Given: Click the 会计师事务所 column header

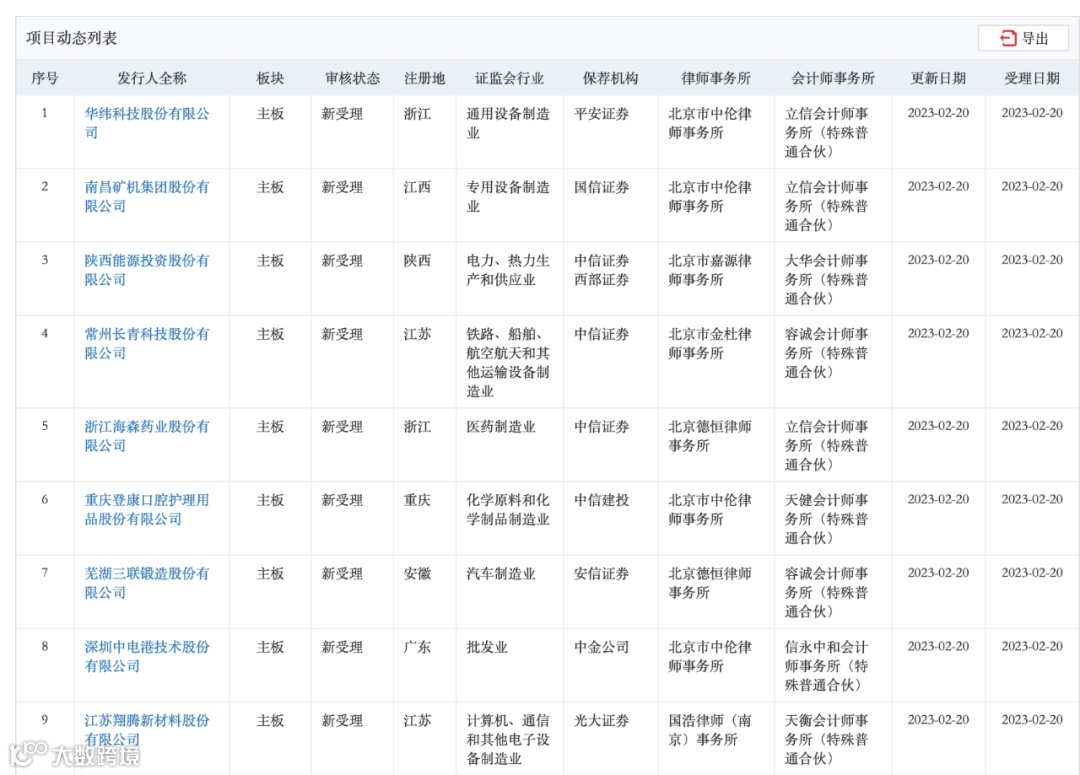Looking at the screenshot, I should click(833, 79).
